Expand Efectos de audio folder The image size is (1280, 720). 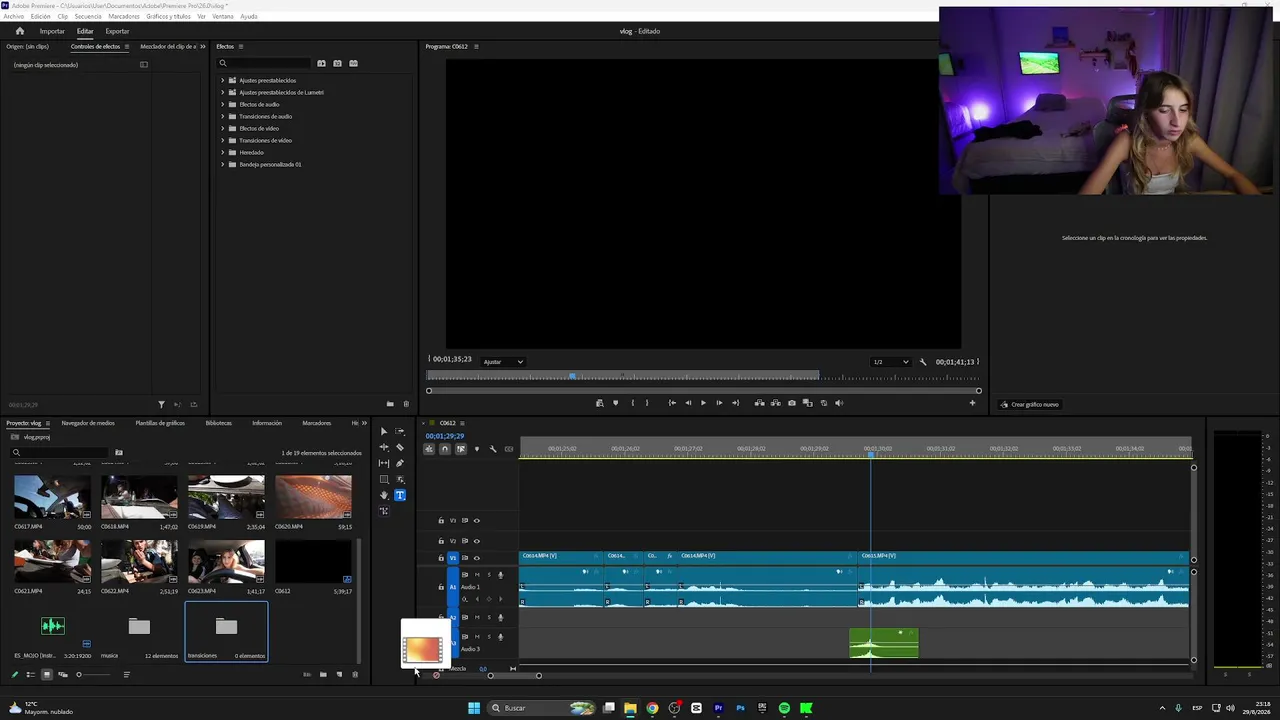222,104
